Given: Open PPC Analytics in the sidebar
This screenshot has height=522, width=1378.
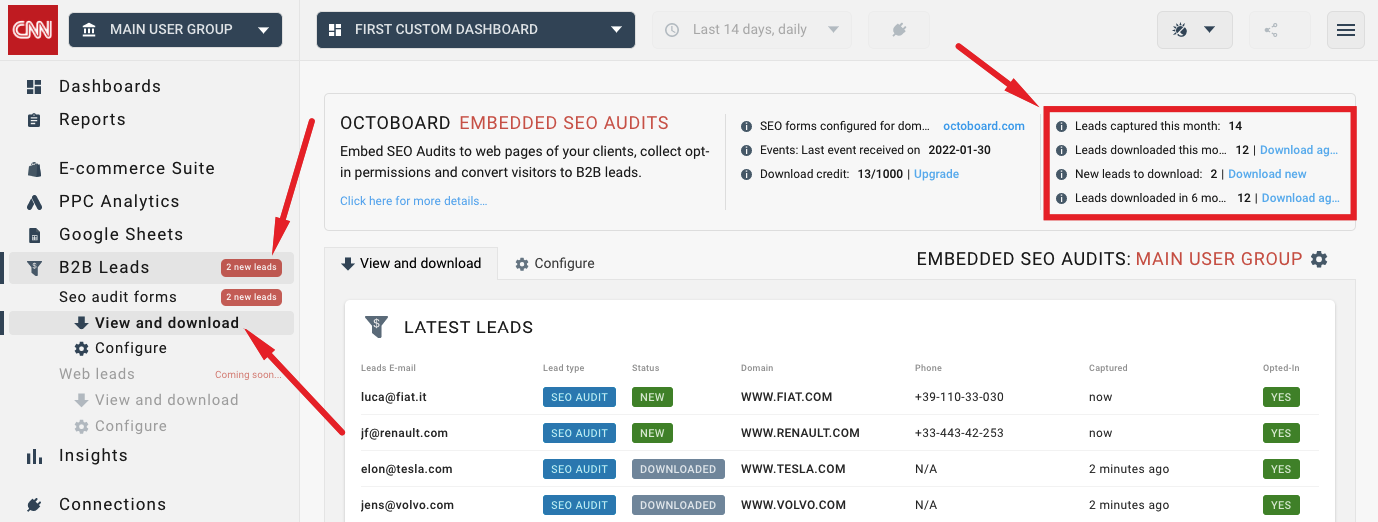Looking at the screenshot, I should tap(119, 201).
